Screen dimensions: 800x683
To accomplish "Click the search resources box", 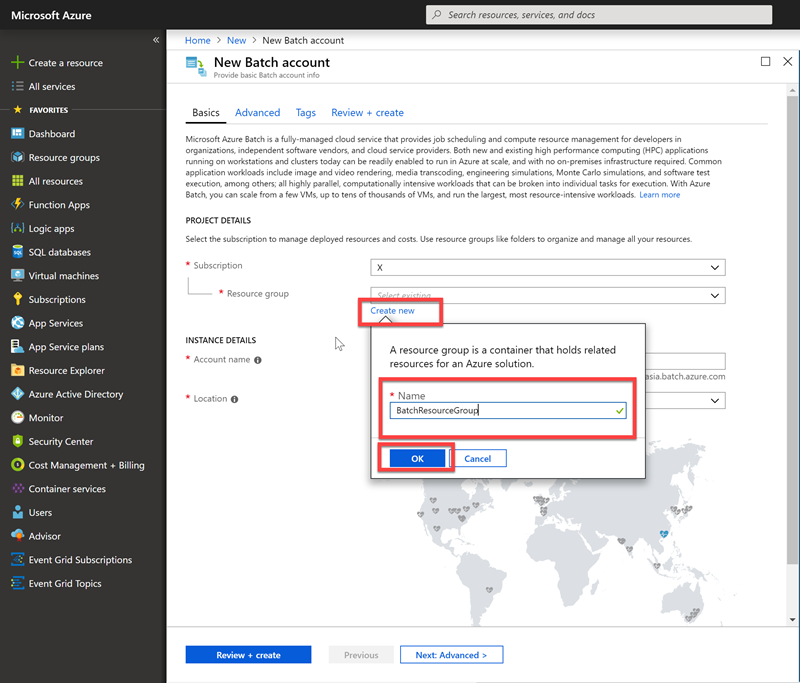I will [x=599, y=15].
